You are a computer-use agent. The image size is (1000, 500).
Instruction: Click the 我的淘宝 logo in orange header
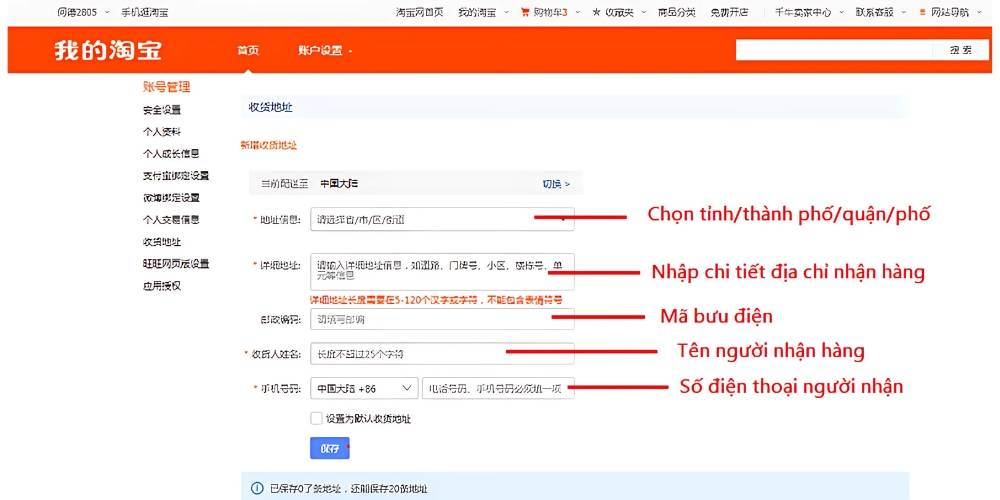point(108,50)
